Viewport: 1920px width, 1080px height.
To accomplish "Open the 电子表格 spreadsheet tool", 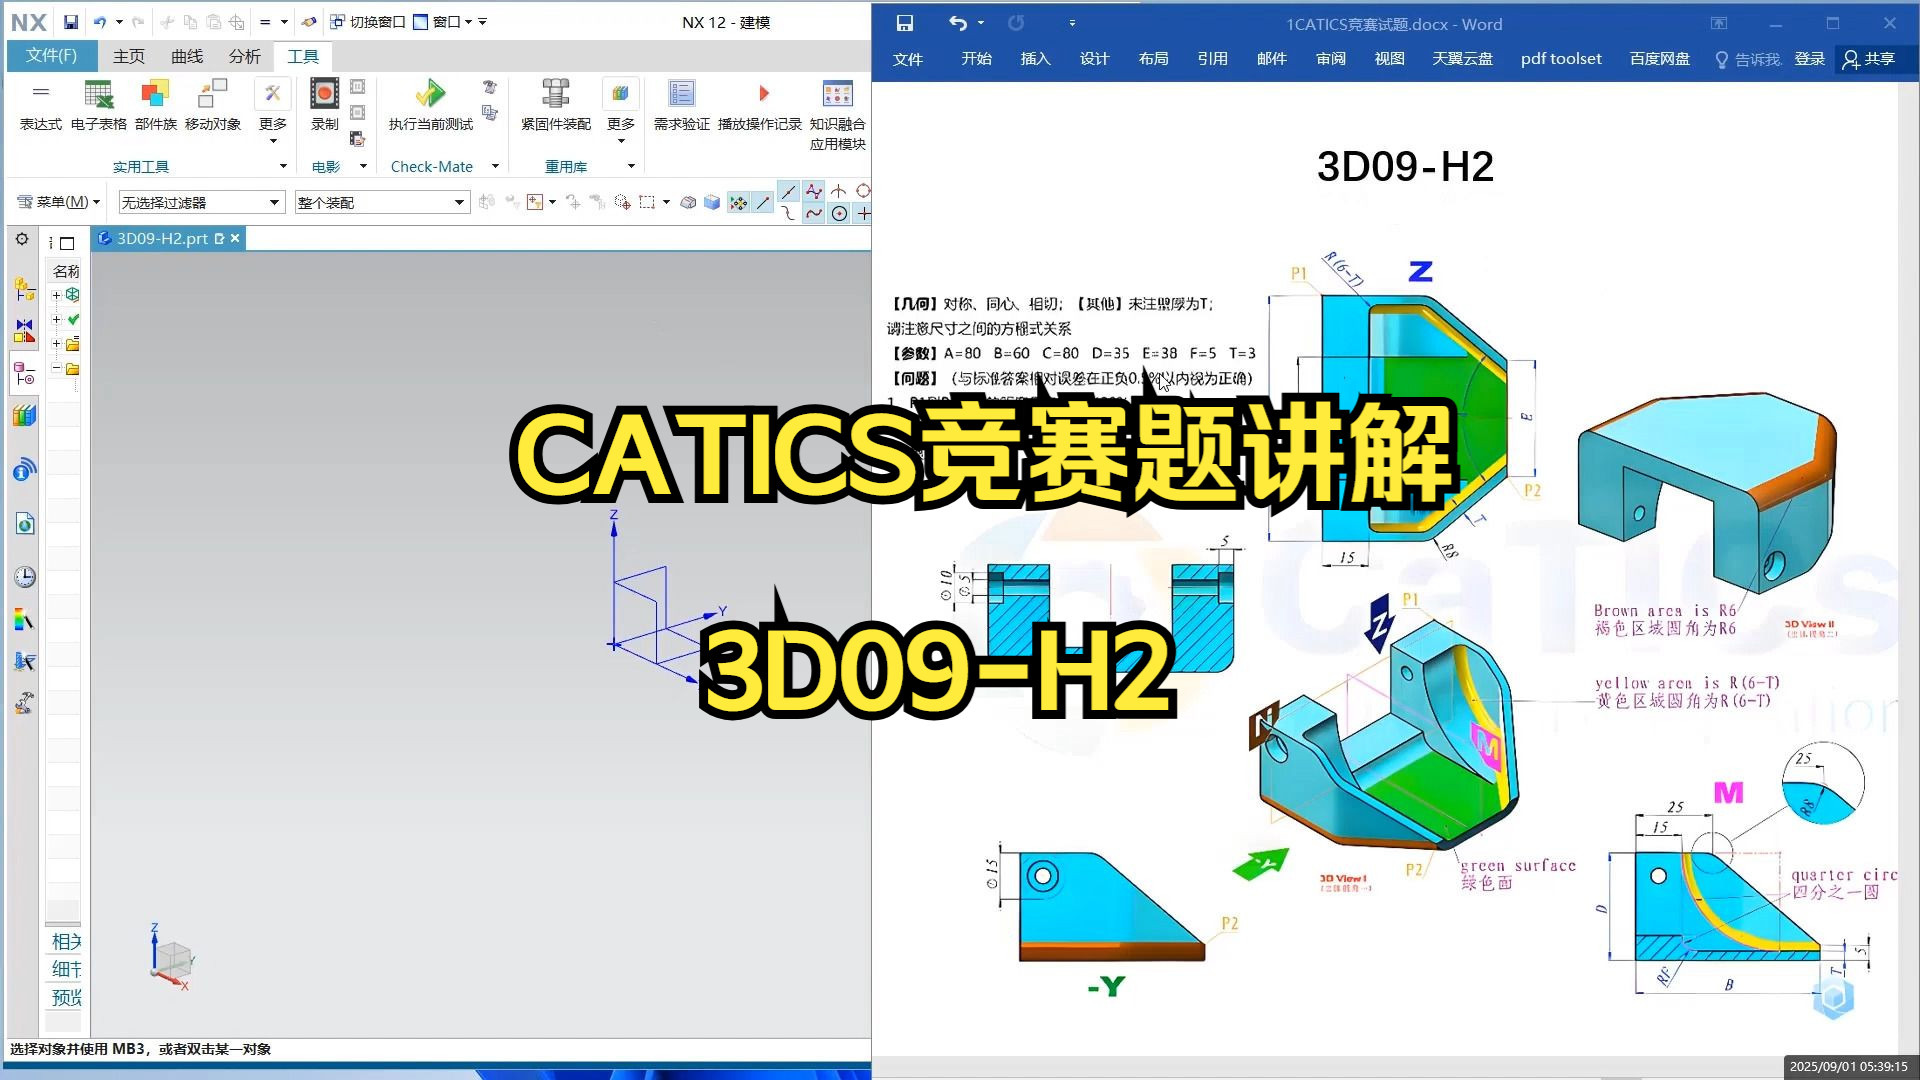I will coord(99,105).
